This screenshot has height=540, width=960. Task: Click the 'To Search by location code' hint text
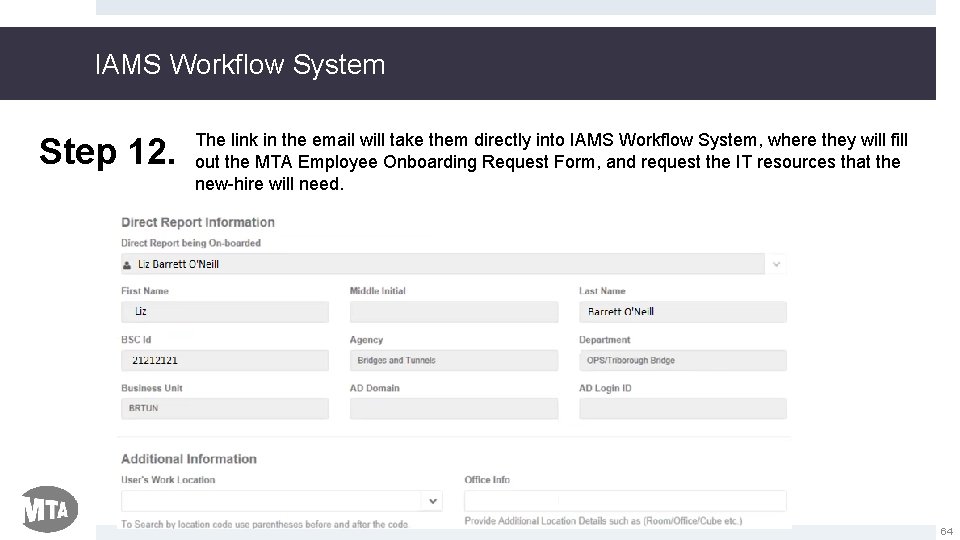[264, 524]
